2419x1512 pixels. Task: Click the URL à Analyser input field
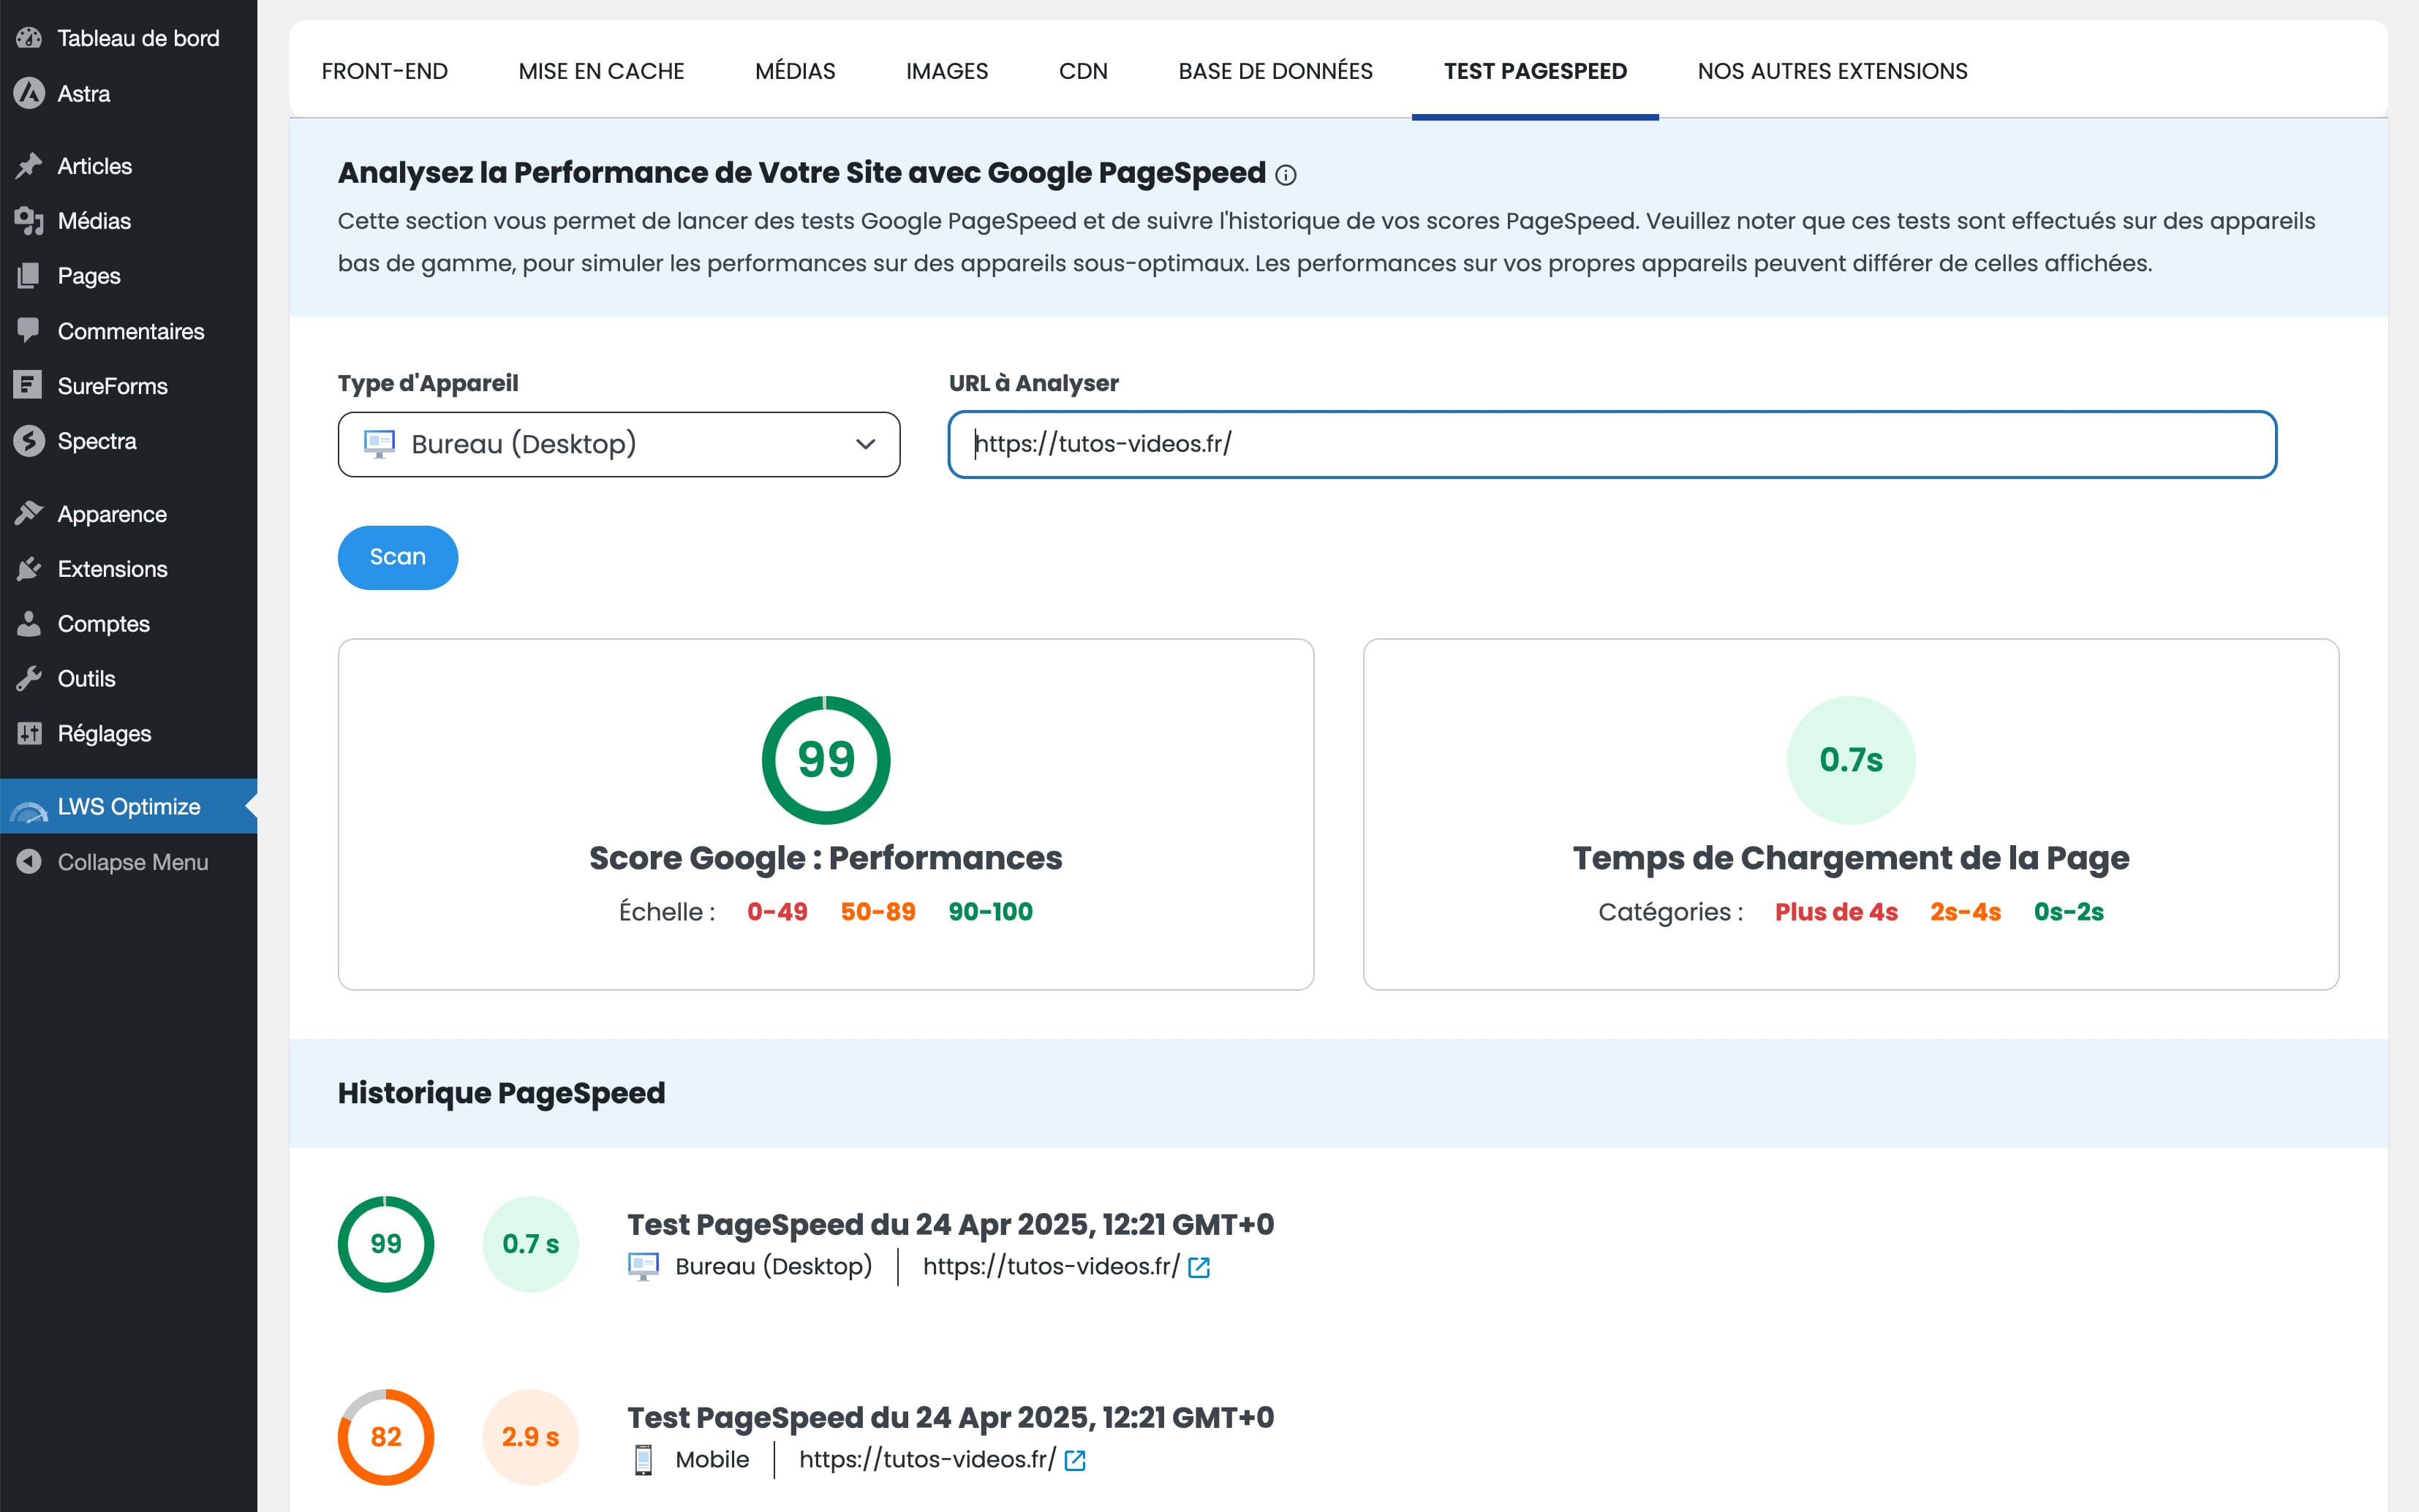pyautogui.click(x=1611, y=444)
